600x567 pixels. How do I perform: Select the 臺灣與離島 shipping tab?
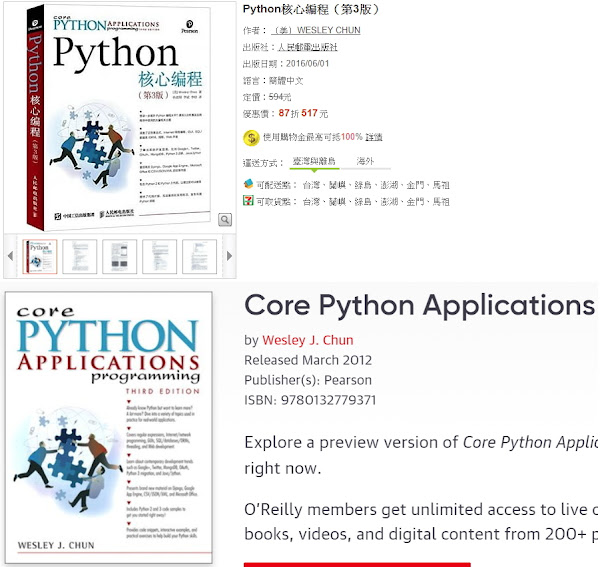point(314,161)
